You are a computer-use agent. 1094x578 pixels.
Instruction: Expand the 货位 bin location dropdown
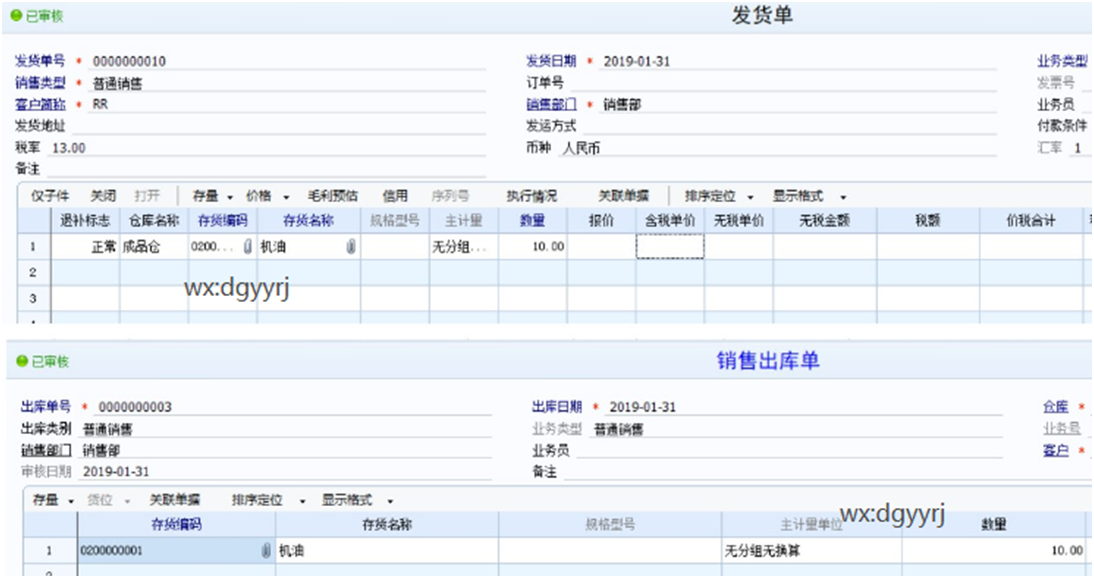pyautogui.click(x=110, y=501)
